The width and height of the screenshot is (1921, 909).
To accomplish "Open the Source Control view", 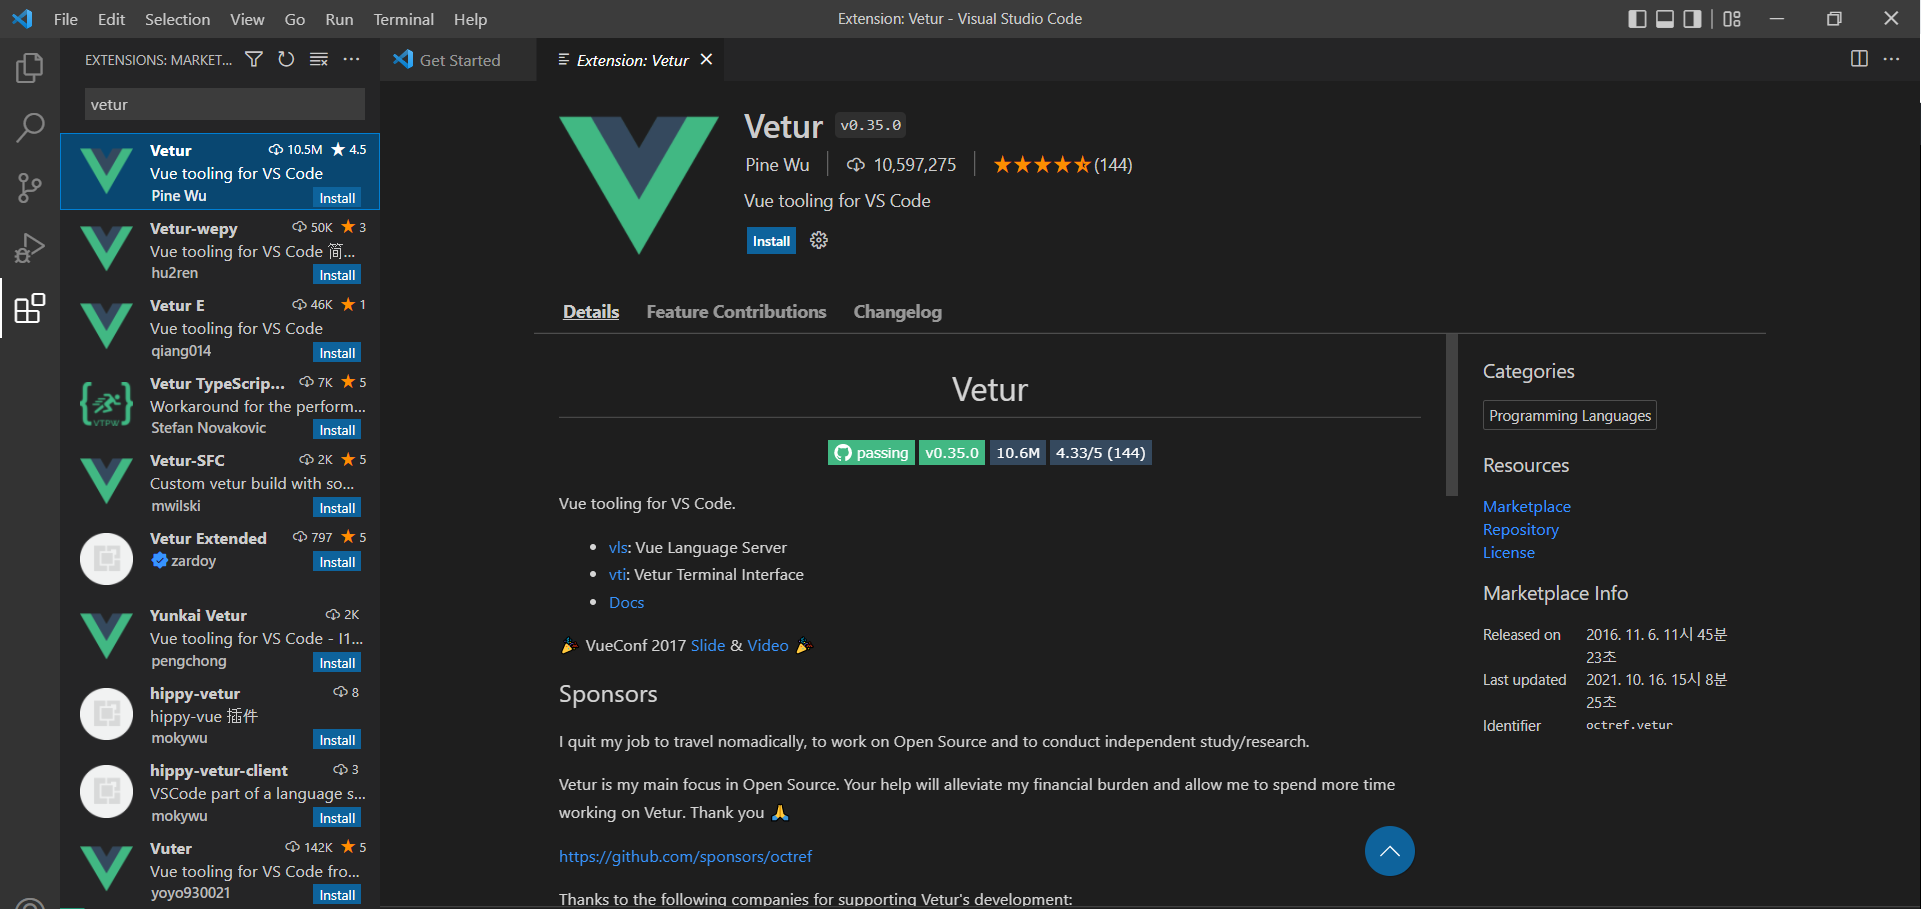I will [x=30, y=188].
